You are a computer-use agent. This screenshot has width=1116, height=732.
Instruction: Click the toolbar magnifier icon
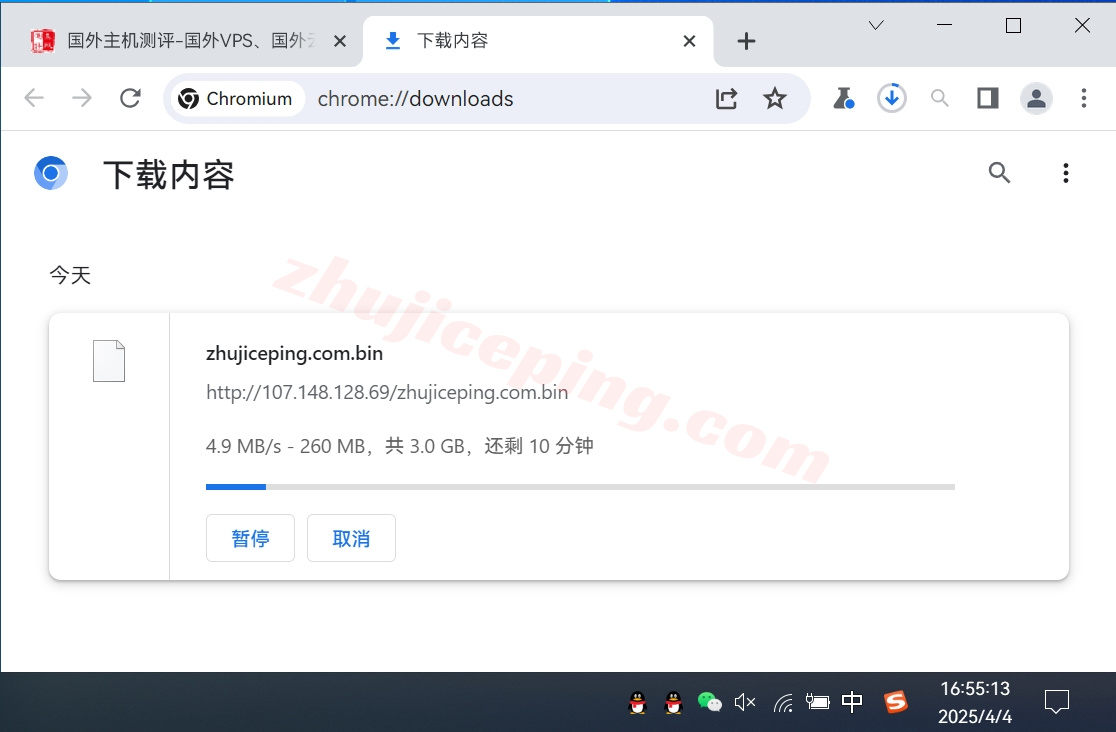point(939,98)
